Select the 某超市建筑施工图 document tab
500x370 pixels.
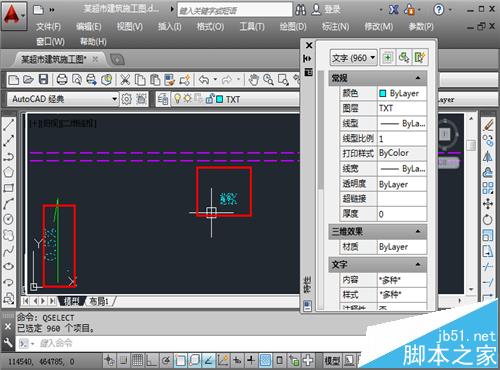pos(54,59)
